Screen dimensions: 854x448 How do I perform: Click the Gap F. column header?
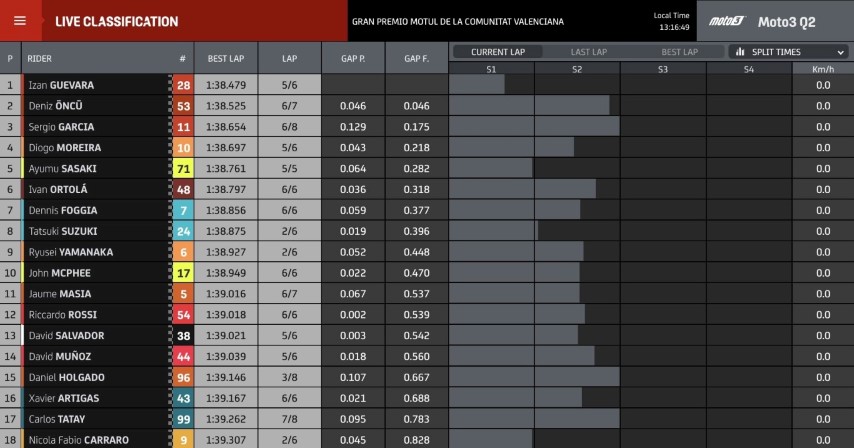pyautogui.click(x=417, y=59)
